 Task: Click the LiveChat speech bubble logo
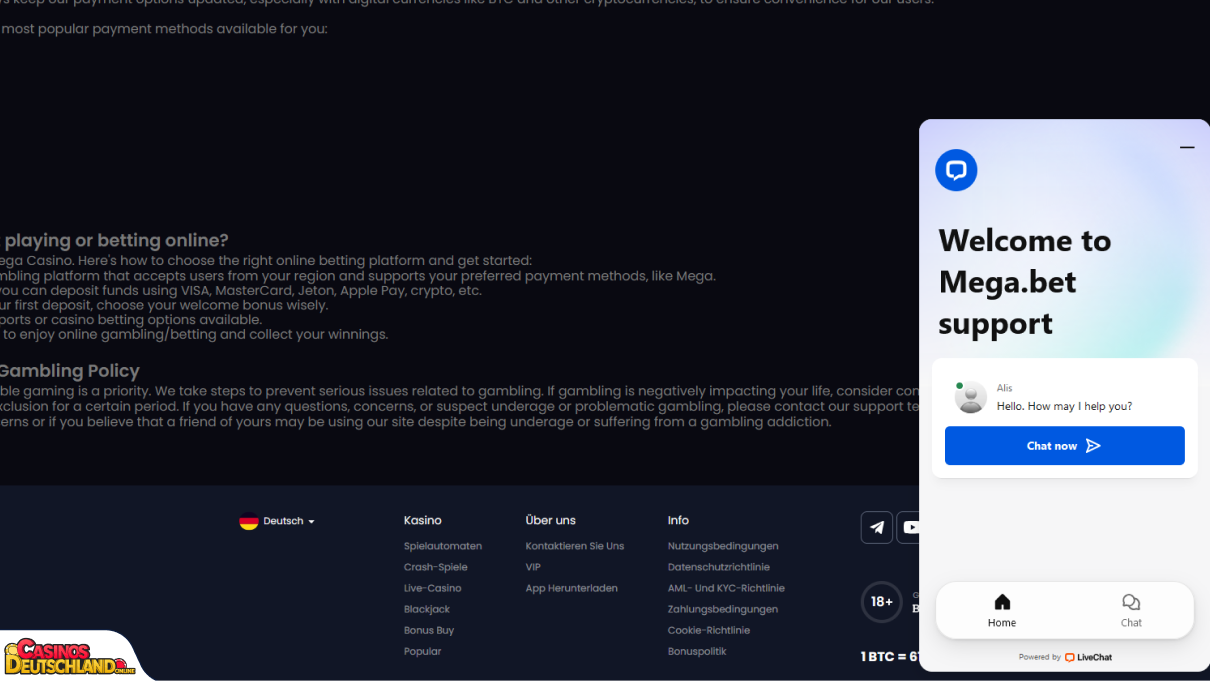pyautogui.click(x=956, y=170)
